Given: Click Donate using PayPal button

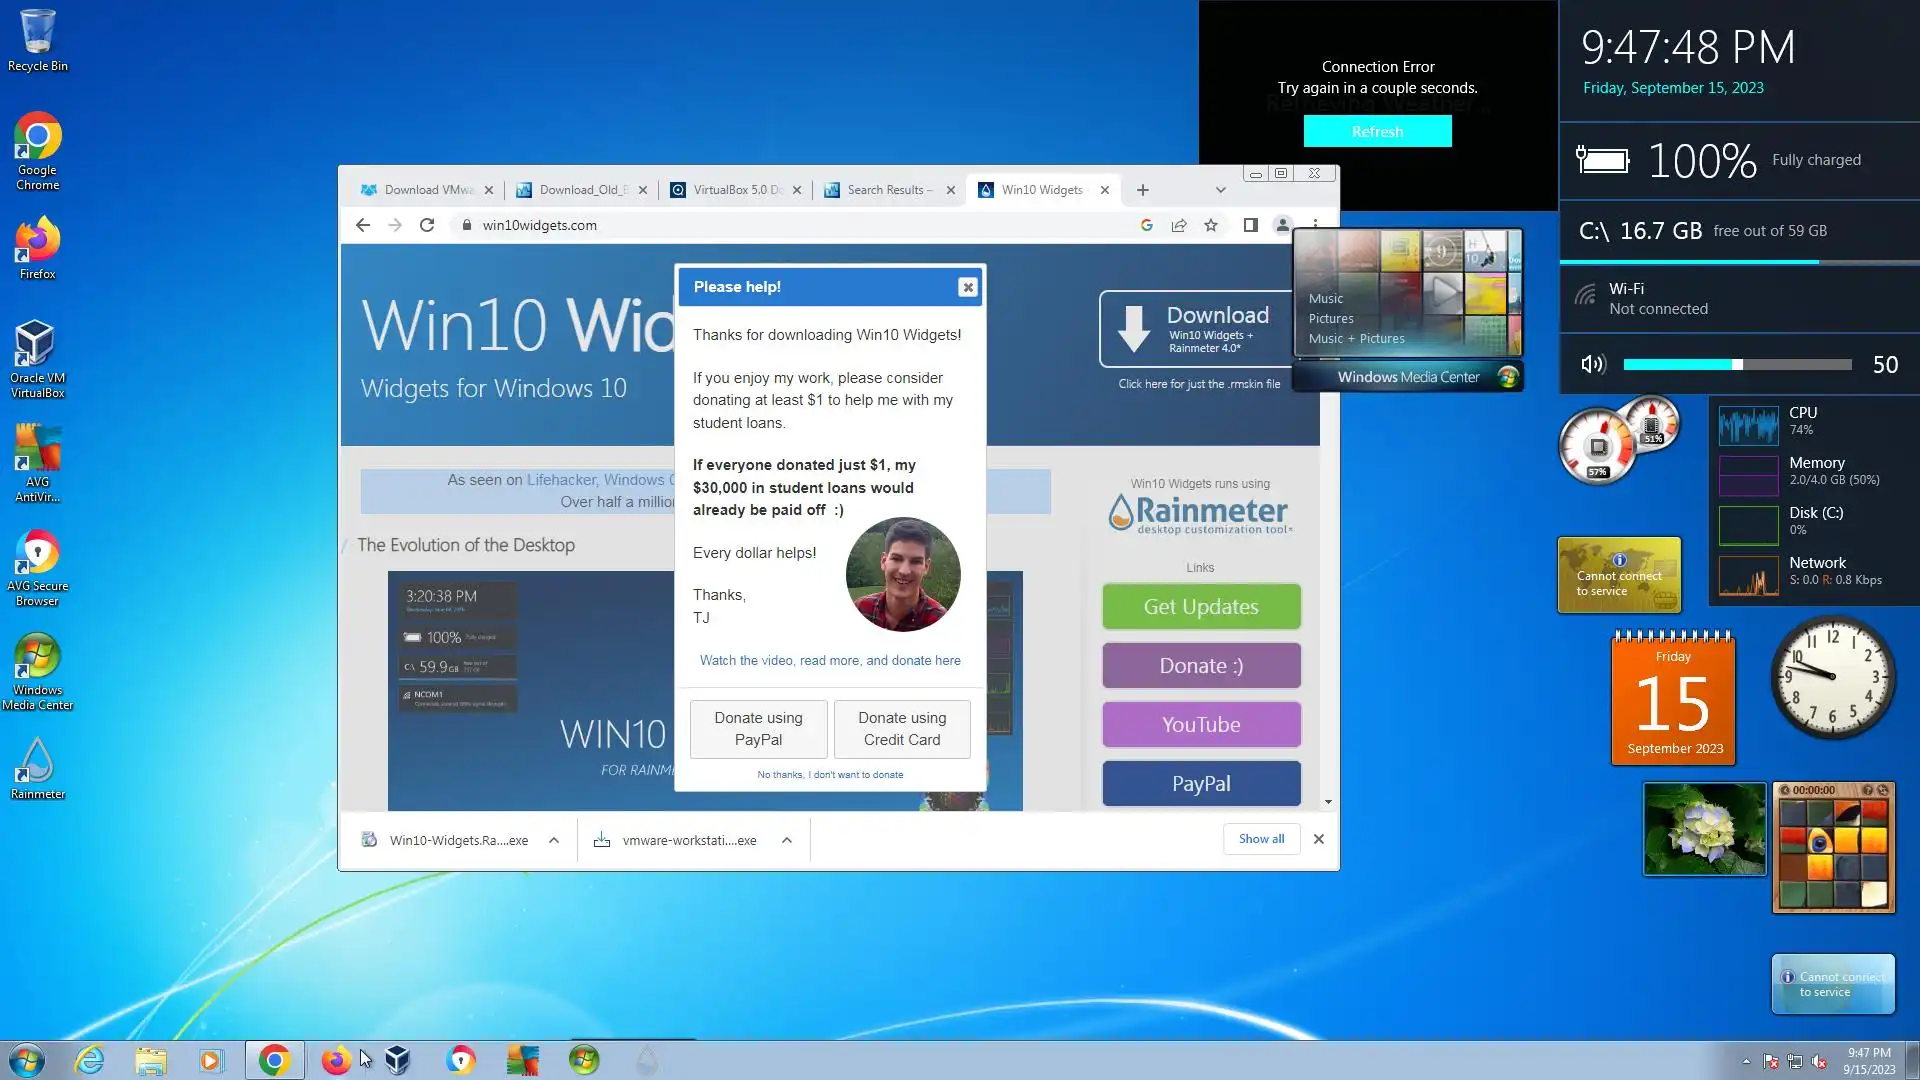Looking at the screenshot, I should [x=758, y=729].
